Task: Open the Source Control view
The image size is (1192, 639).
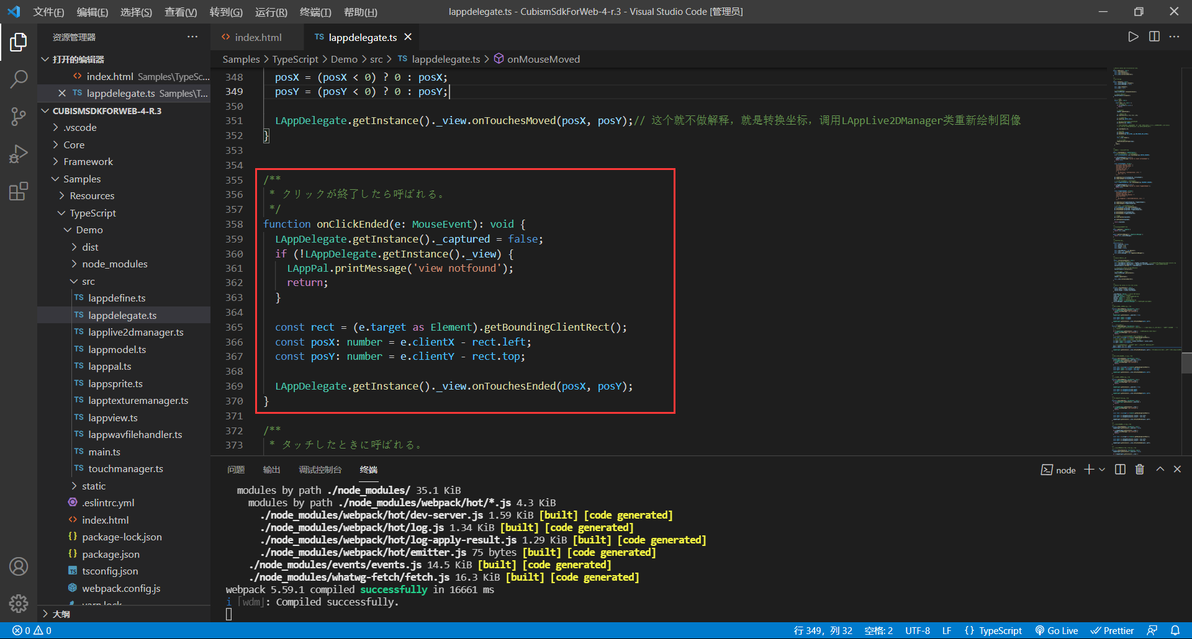Action: pos(18,116)
